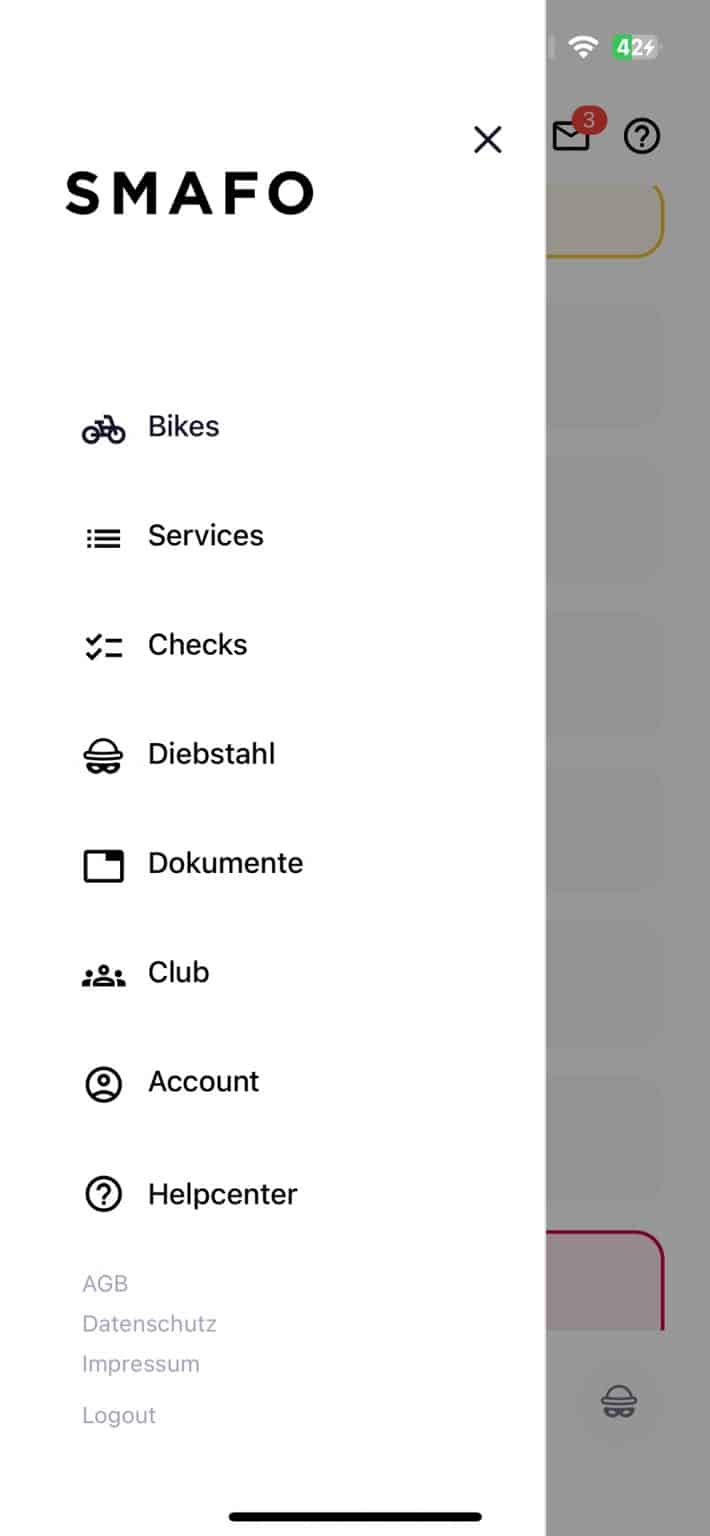
Task: Tap the checklist icon beside Checks
Action: [103, 648]
